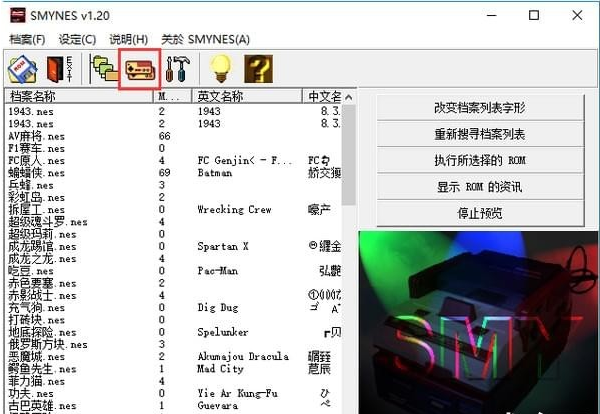Click the Dig Dug English name cell

coord(218,308)
